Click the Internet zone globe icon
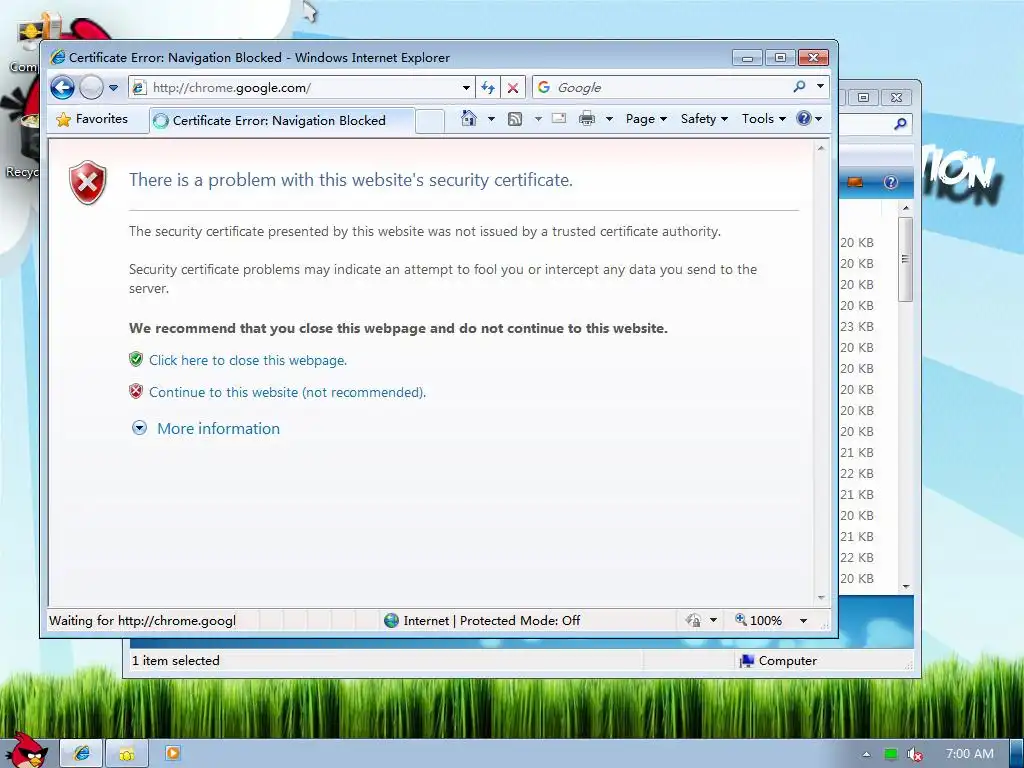The height and width of the screenshot is (768, 1024). pos(391,620)
